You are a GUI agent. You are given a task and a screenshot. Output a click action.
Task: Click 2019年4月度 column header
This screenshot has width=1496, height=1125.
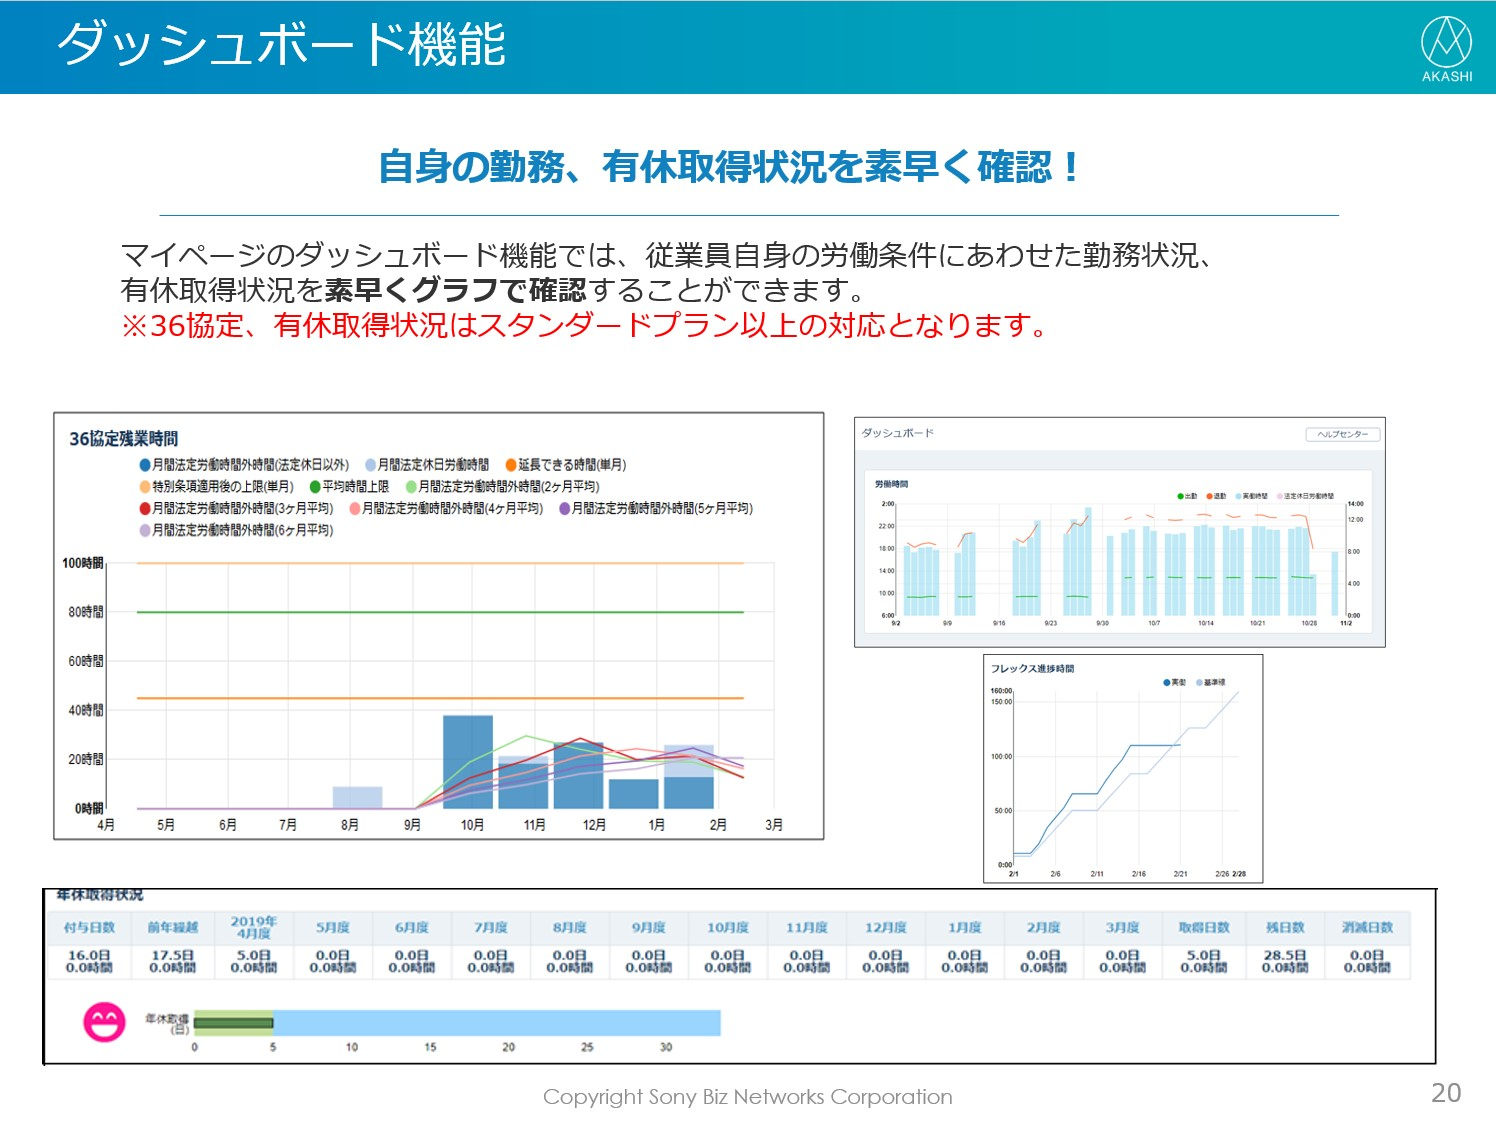pyautogui.click(x=253, y=927)
